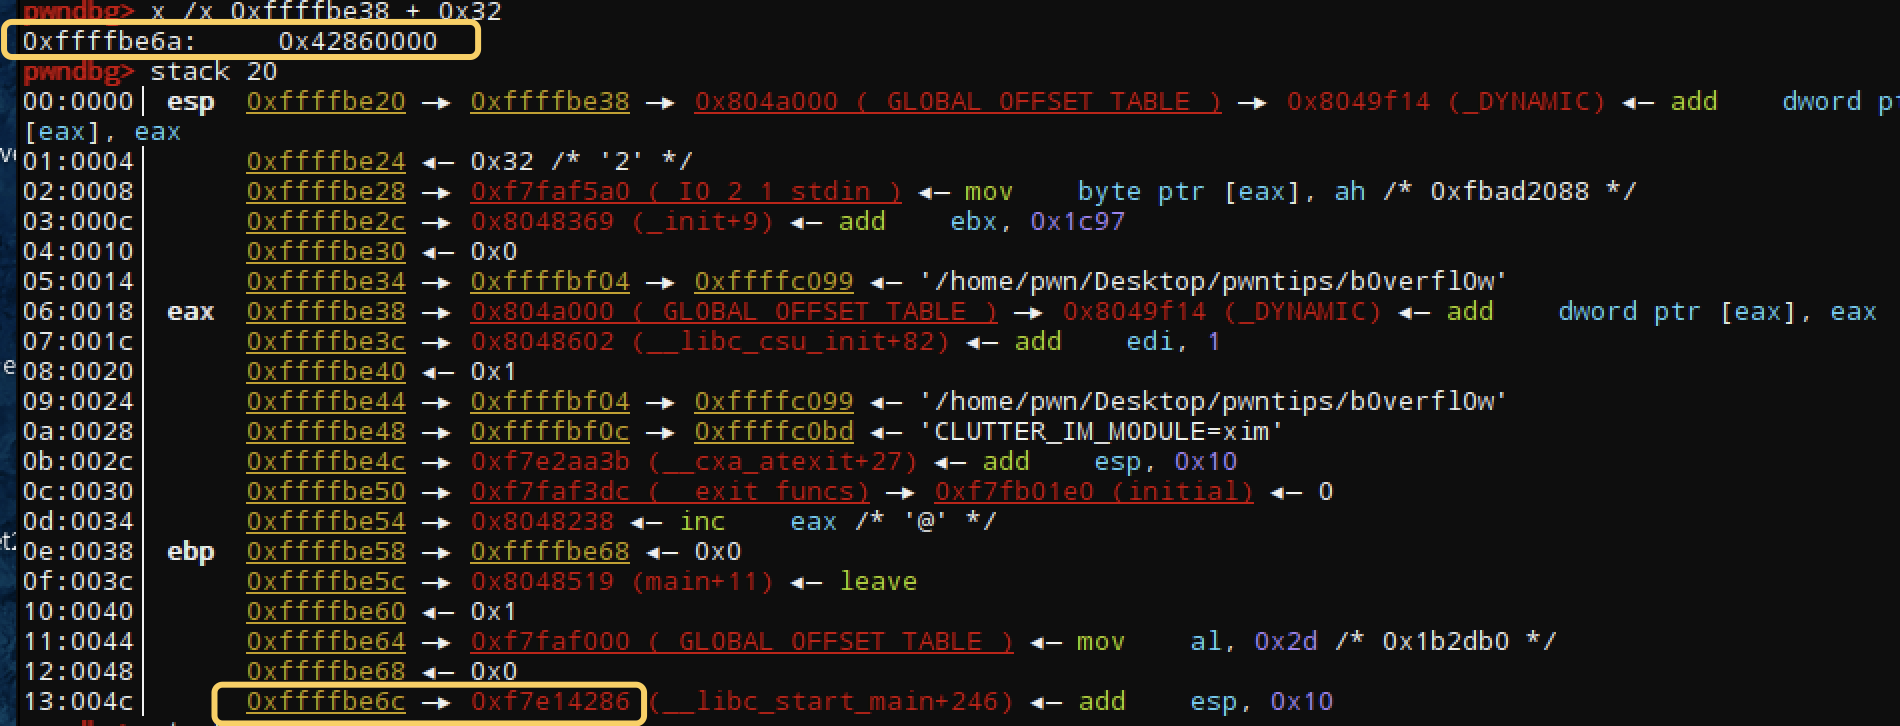Screen dimensions: 1900x726
Task: Click the 0x1b2db0 comment on row 11
Action: click(1446, 642)
